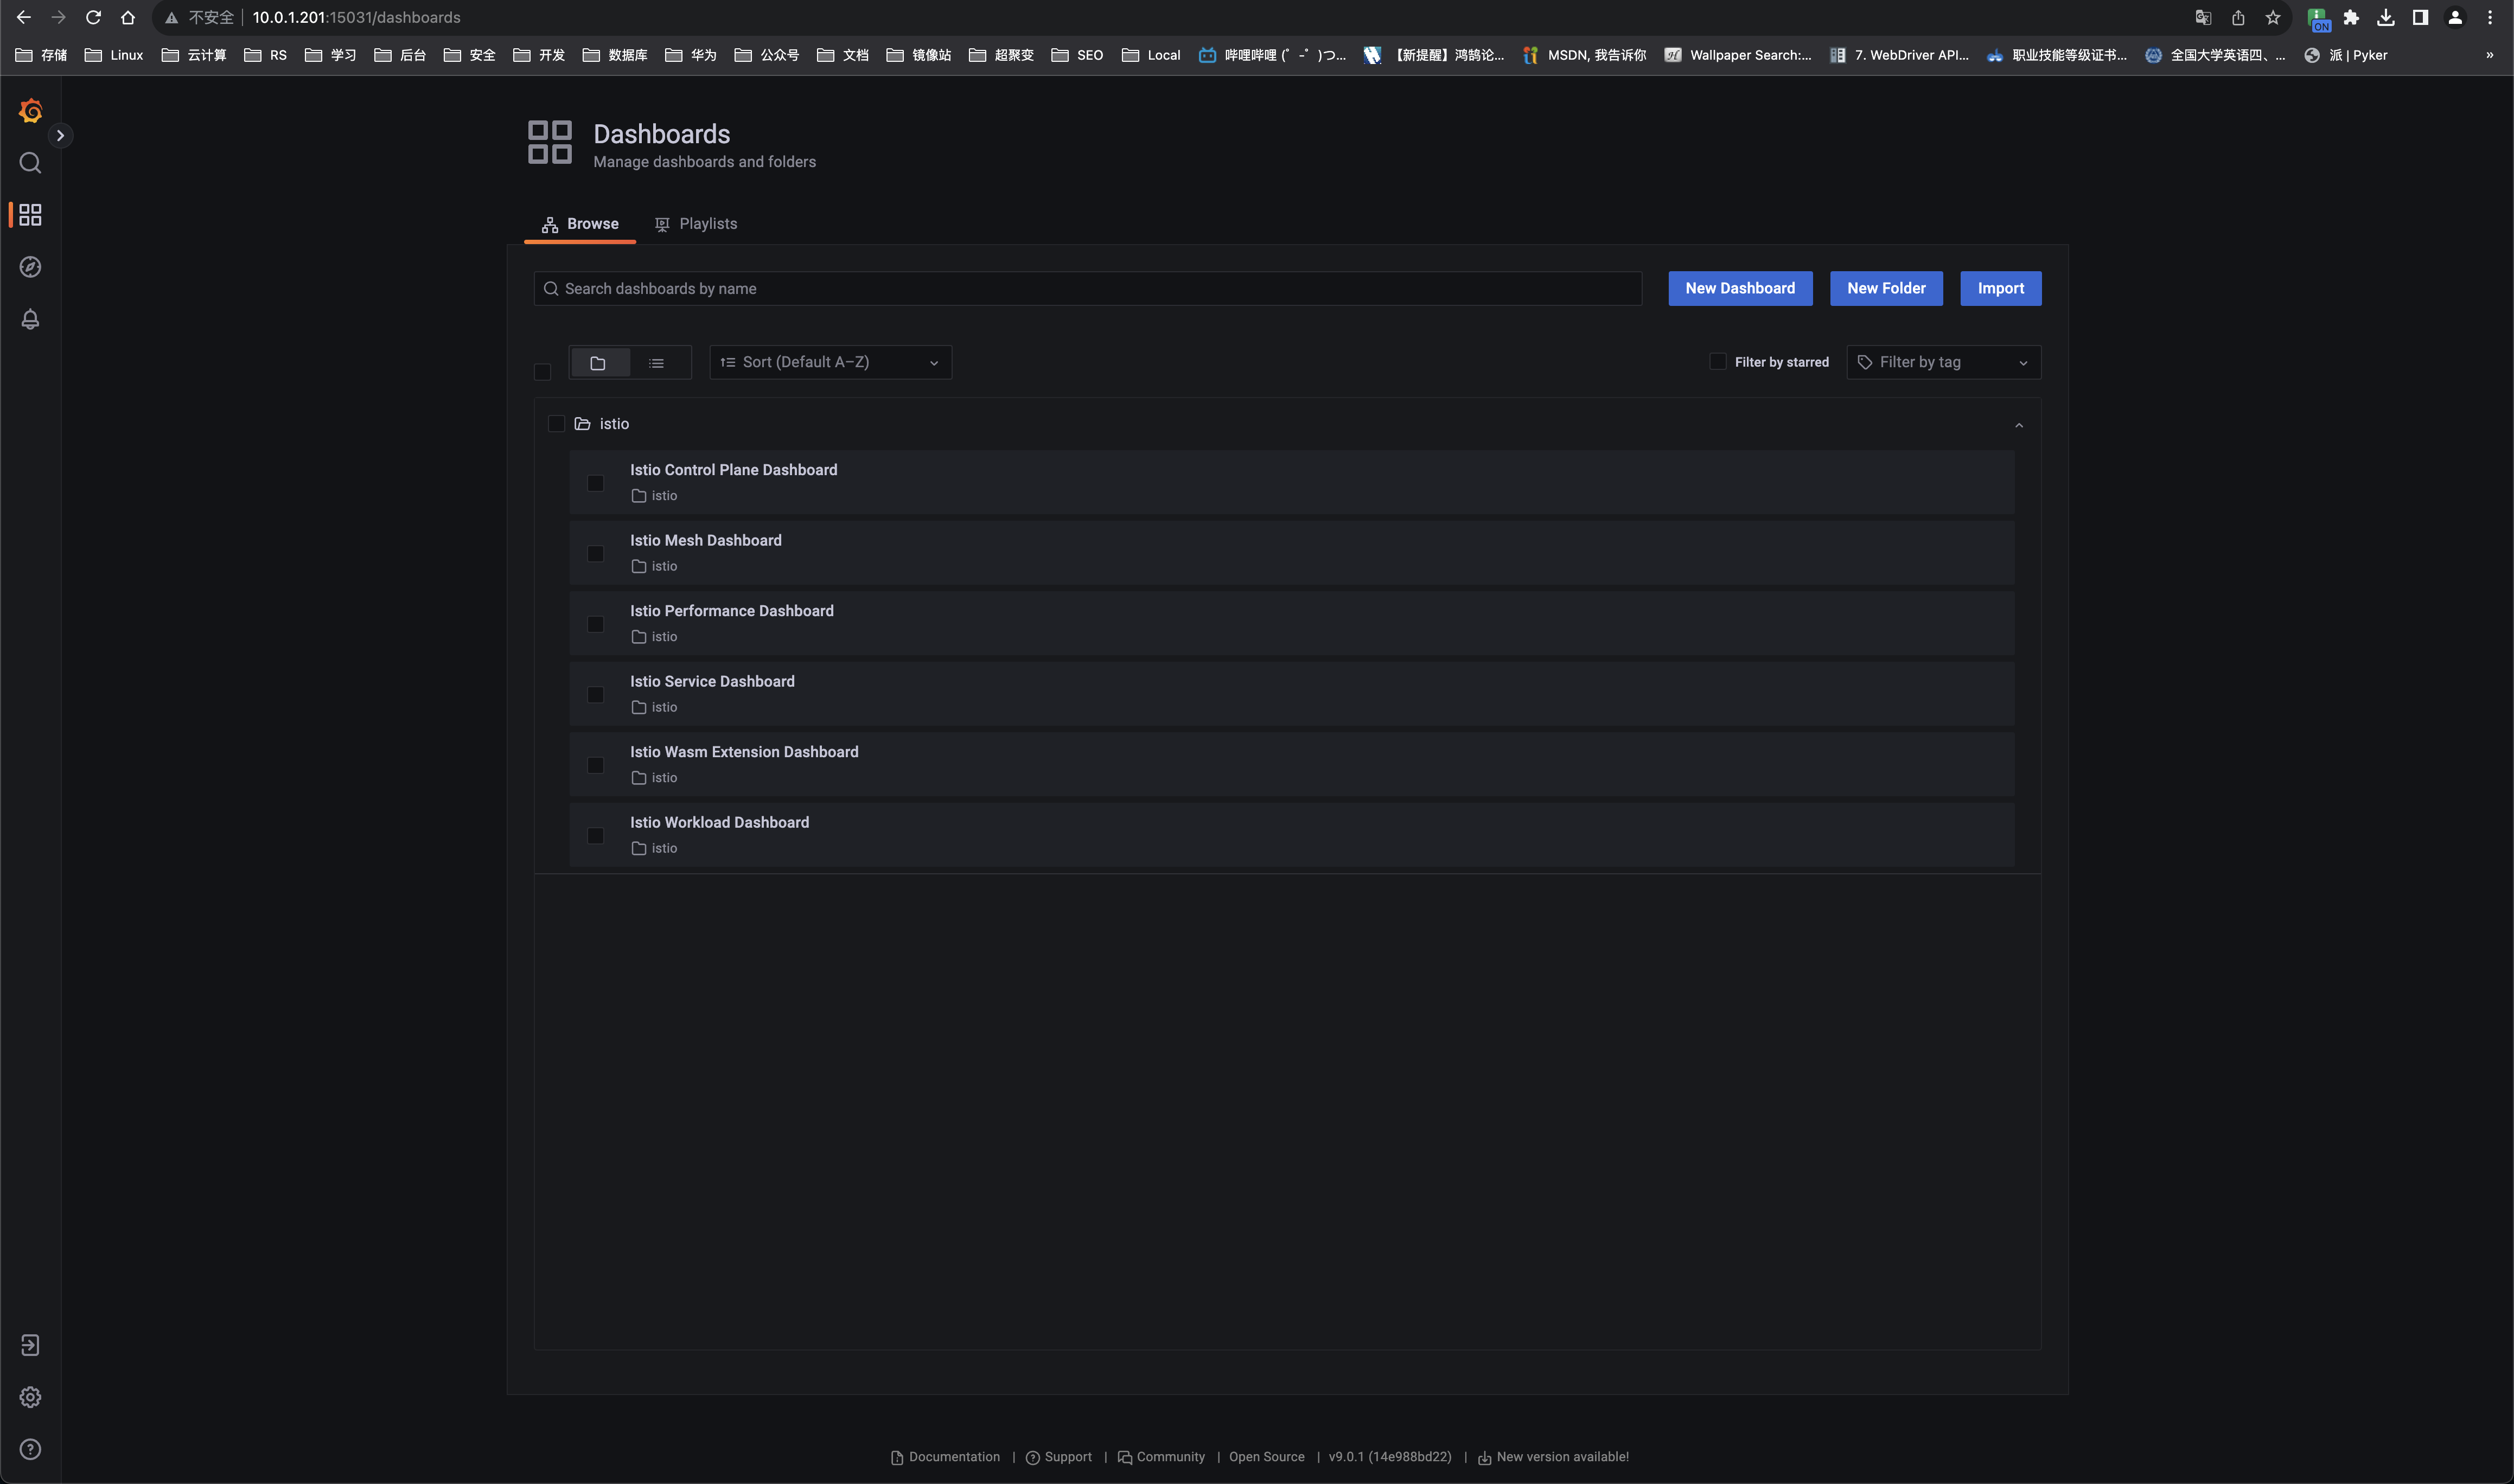Open Chrome three-dot menu
The height and width of the screenshot is (1484, 2514).
[2490, 17]
